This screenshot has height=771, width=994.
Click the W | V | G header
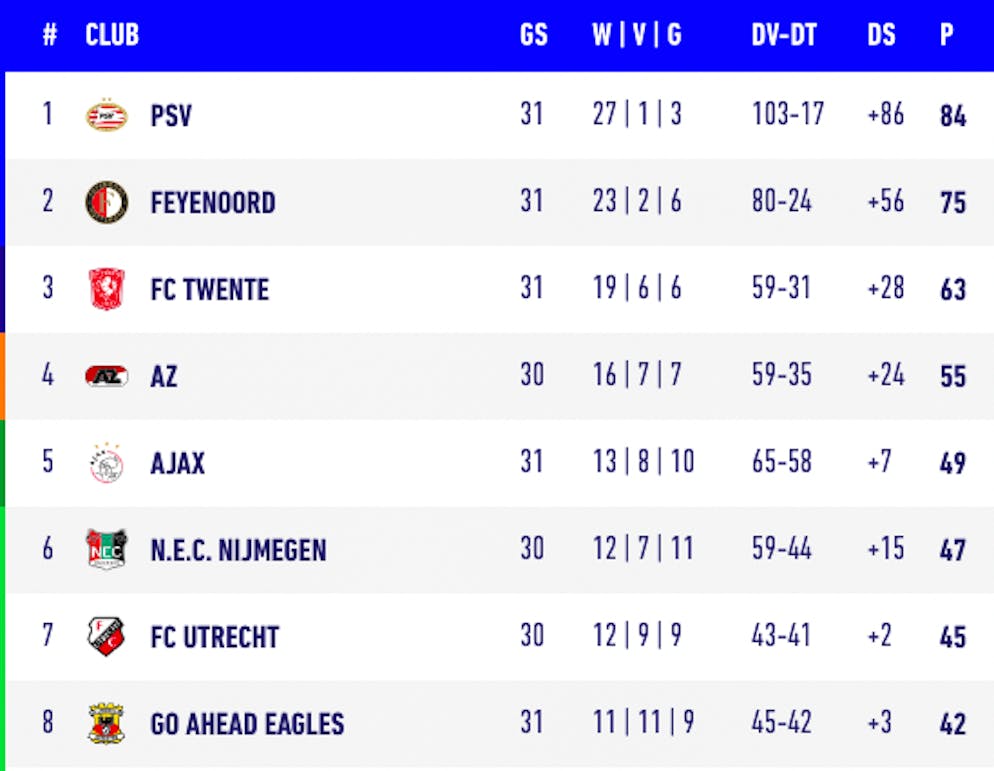[637, 35]
